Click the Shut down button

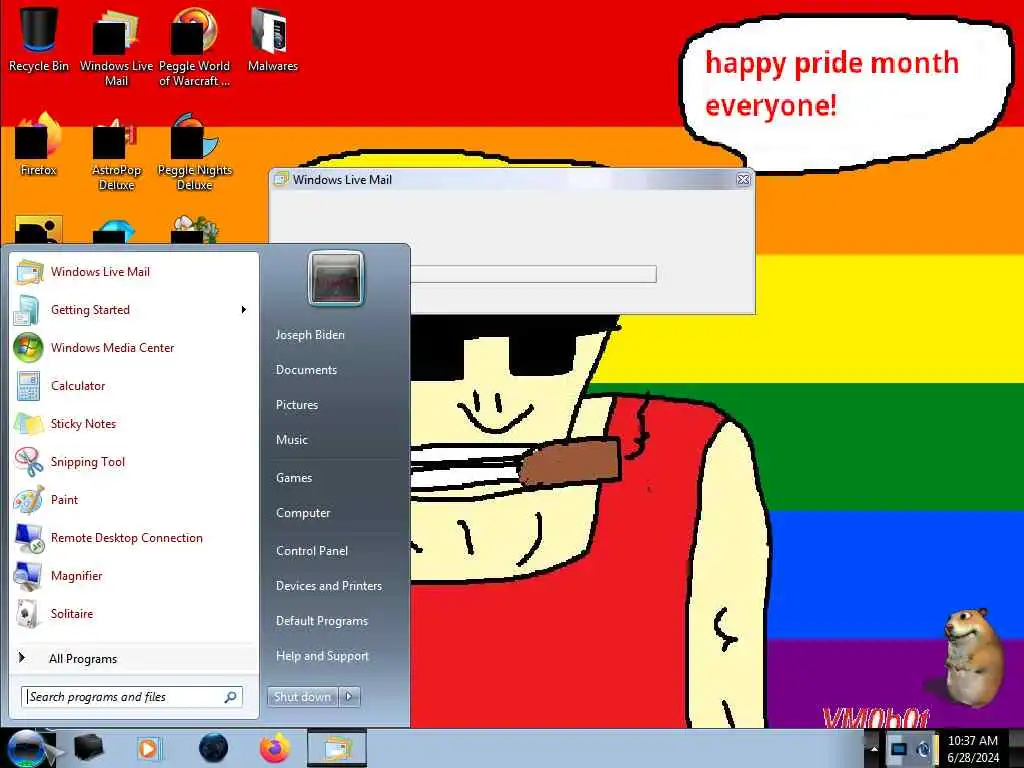tap(302, 697)
